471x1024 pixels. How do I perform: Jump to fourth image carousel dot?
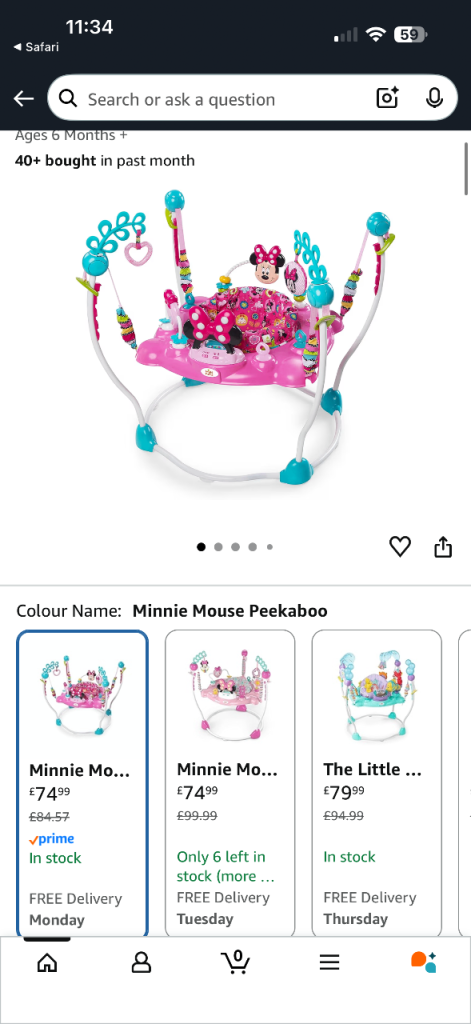(252, 547)
